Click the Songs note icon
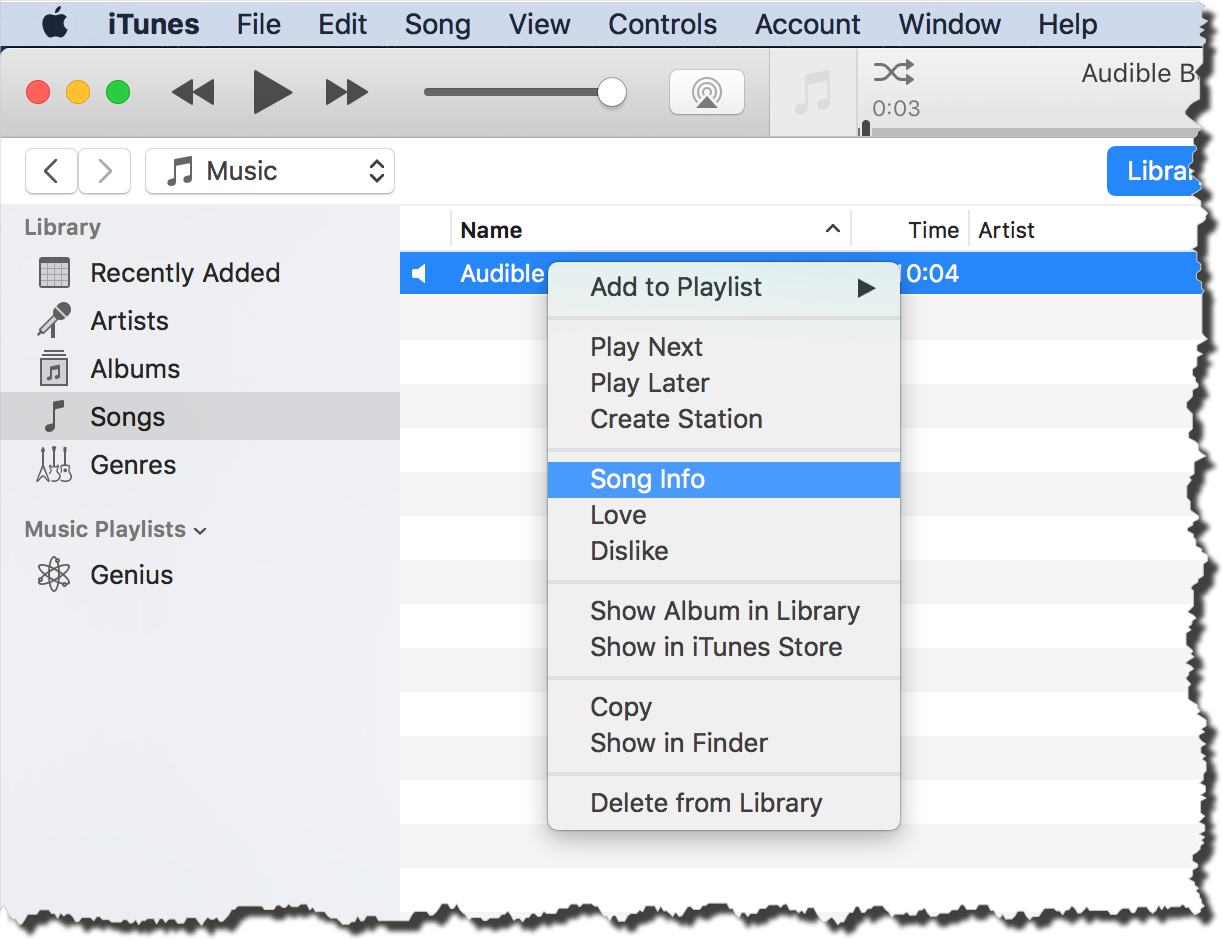Screen dimensions: 1222x940 pyautogui.click(x=54, y=417)
